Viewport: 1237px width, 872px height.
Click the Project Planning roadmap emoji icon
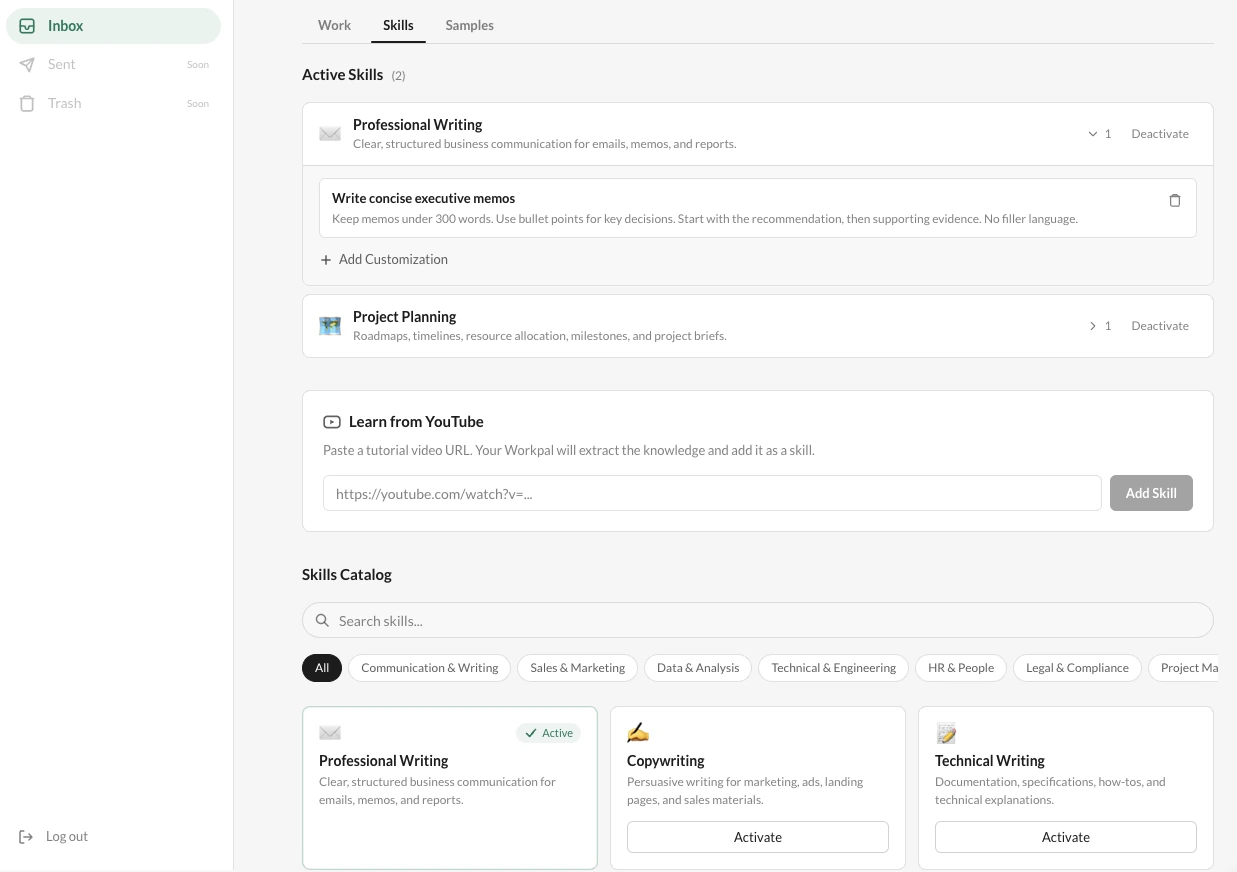tap(330, 325)
